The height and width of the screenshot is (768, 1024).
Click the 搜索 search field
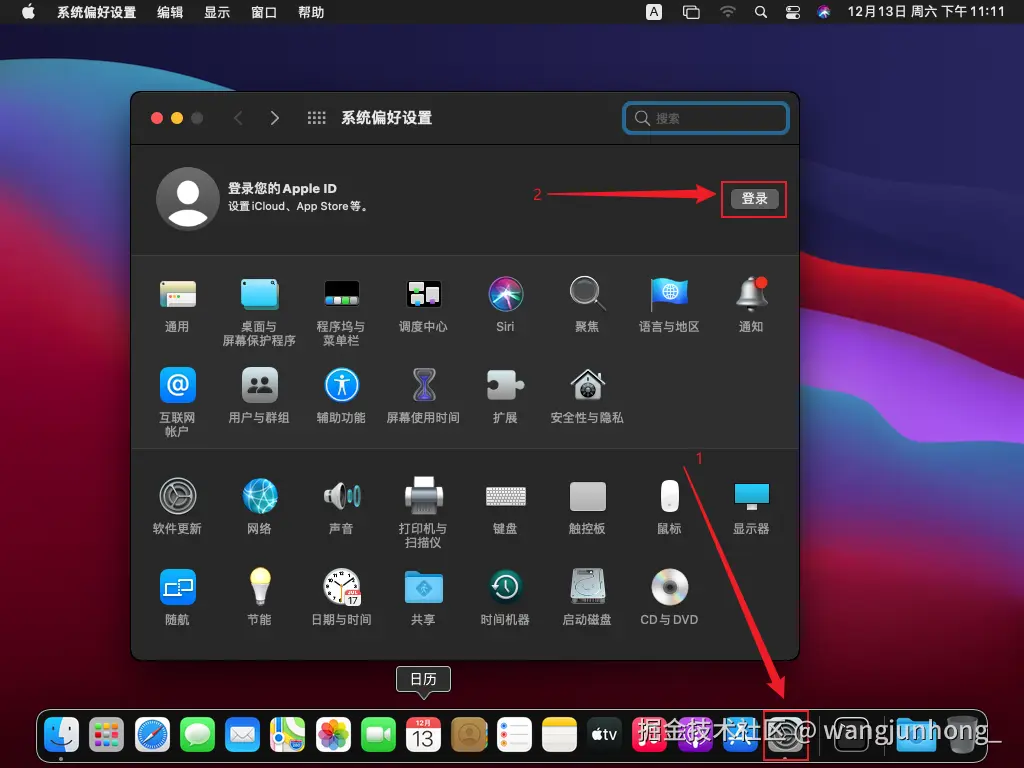pos(706,118)
